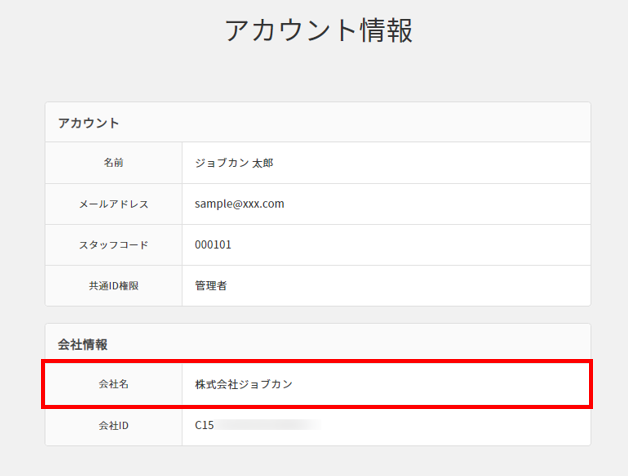Click the アカウント情報 page title
This screenshot has width=628, height=476.
(318, 30)
